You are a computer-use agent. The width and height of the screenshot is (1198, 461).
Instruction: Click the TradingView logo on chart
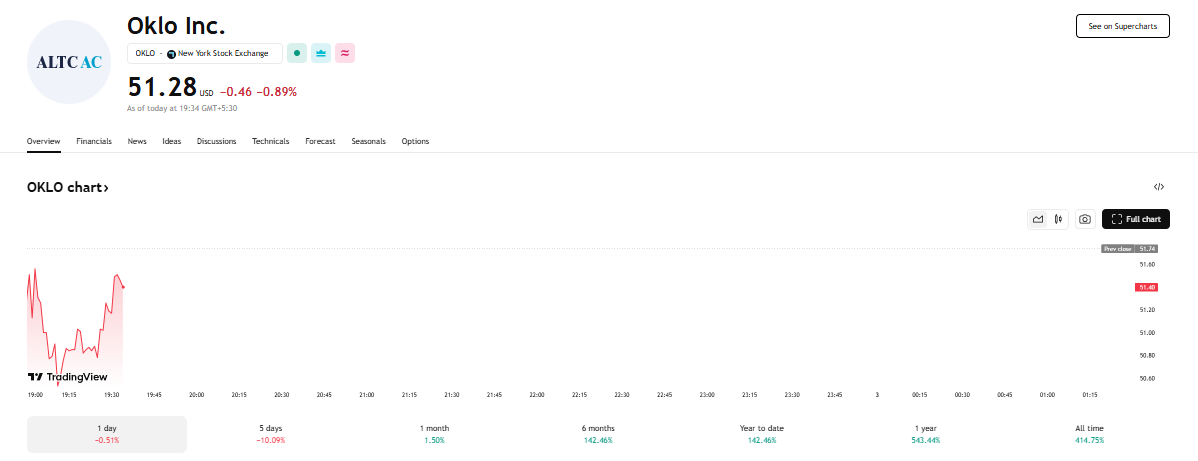point(67,377)
